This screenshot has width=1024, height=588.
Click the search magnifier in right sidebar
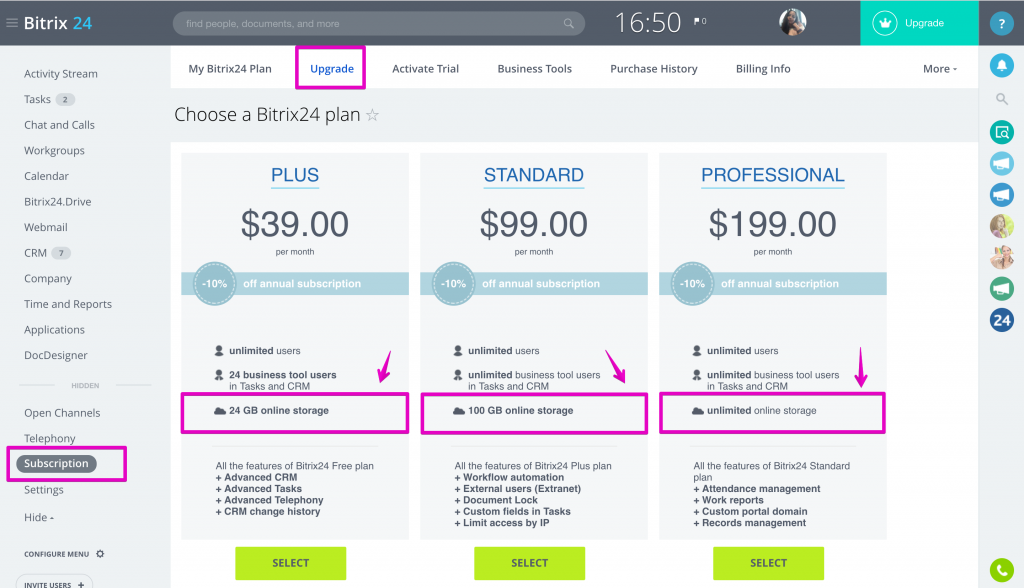(x=1001, y=99)
